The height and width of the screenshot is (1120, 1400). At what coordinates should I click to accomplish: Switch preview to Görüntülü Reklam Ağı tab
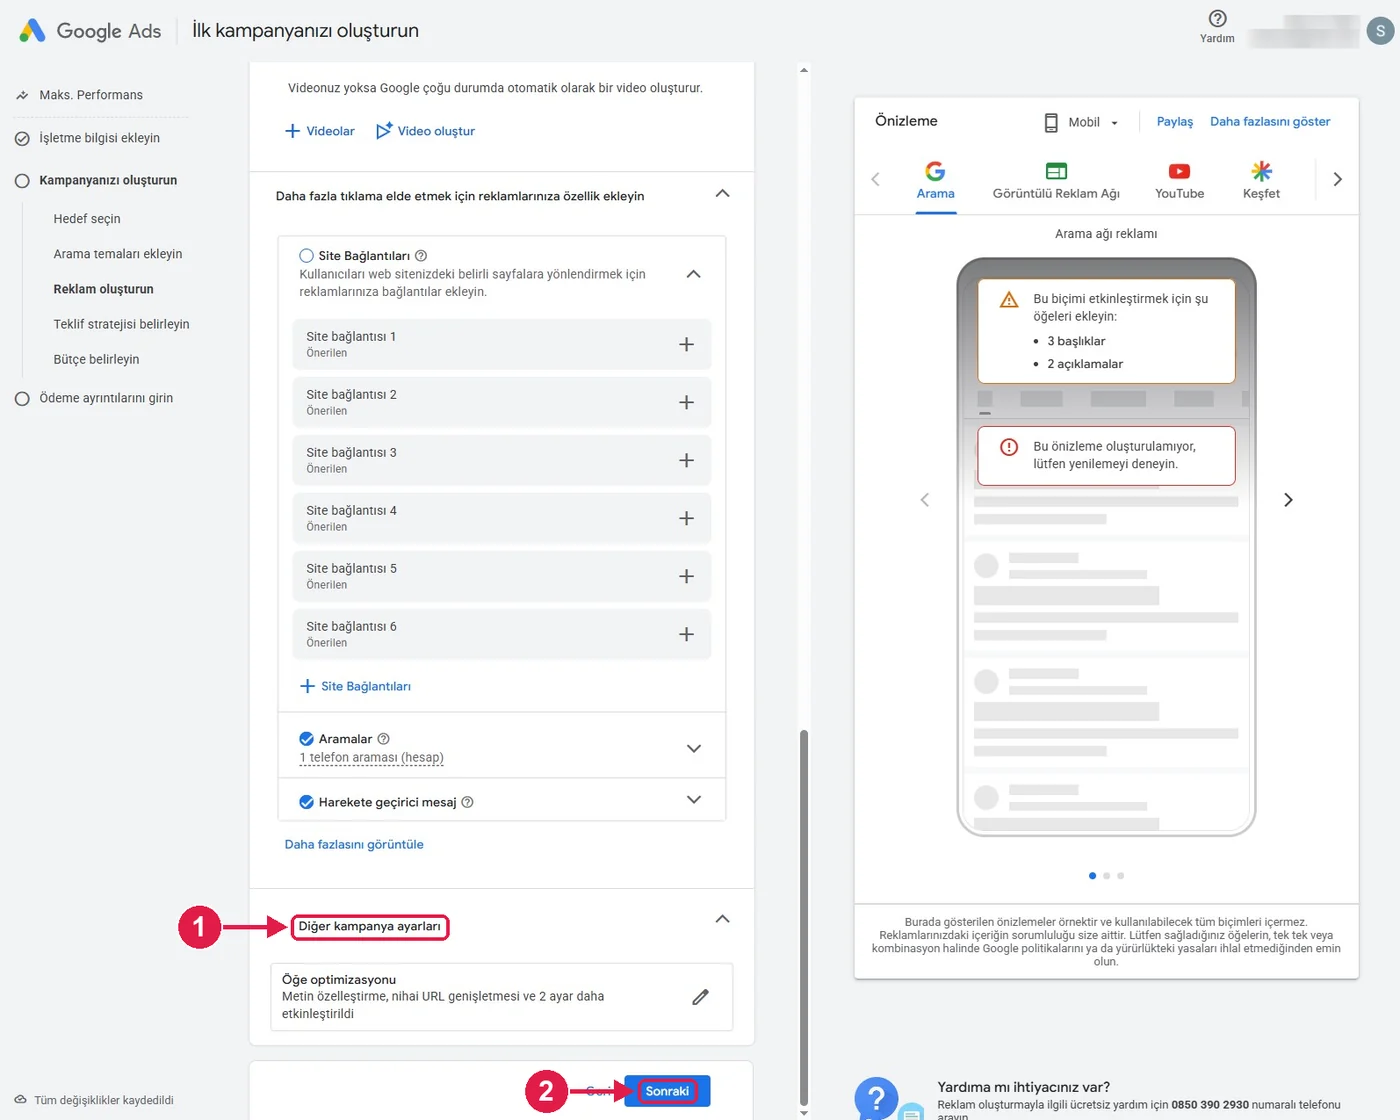coord(1056,181)
